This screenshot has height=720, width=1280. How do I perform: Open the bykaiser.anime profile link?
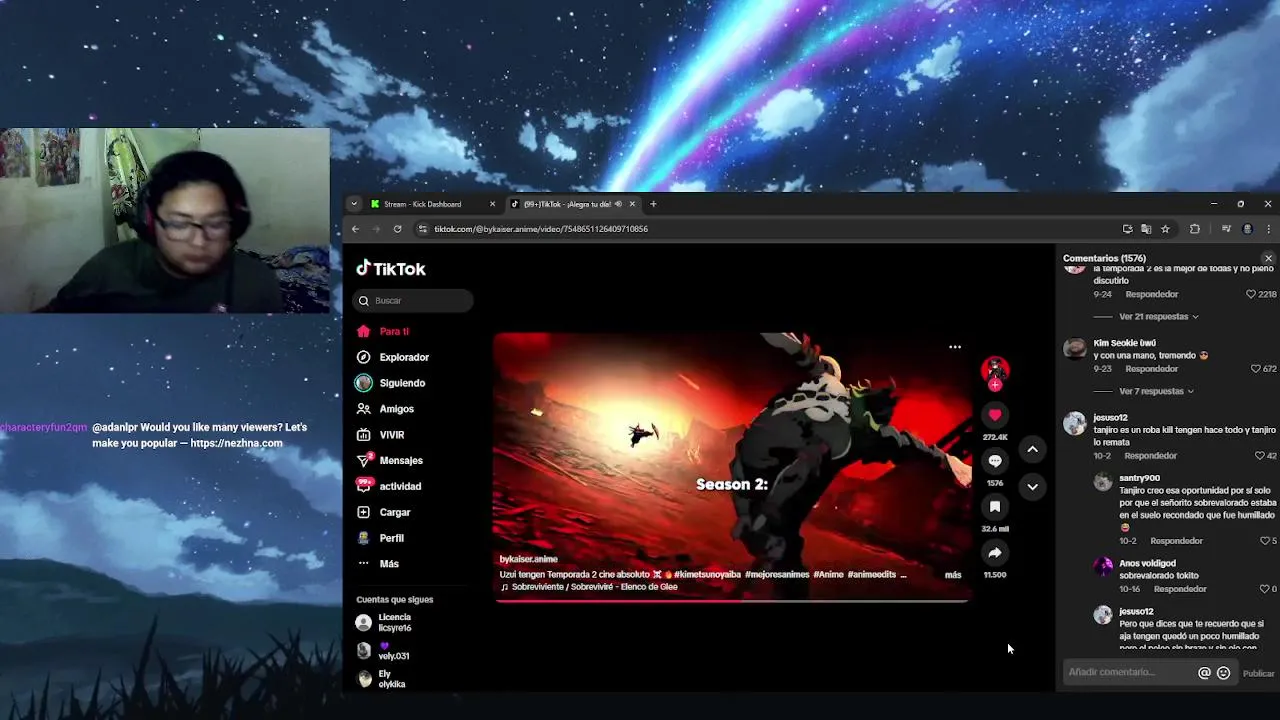[528, 559]
